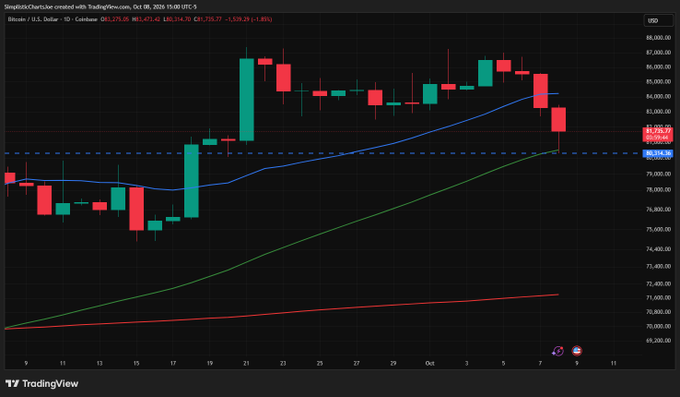Click the 5 date label after Oct
Image resolution: width=680 pixels, height=397 pixels.
503,363
